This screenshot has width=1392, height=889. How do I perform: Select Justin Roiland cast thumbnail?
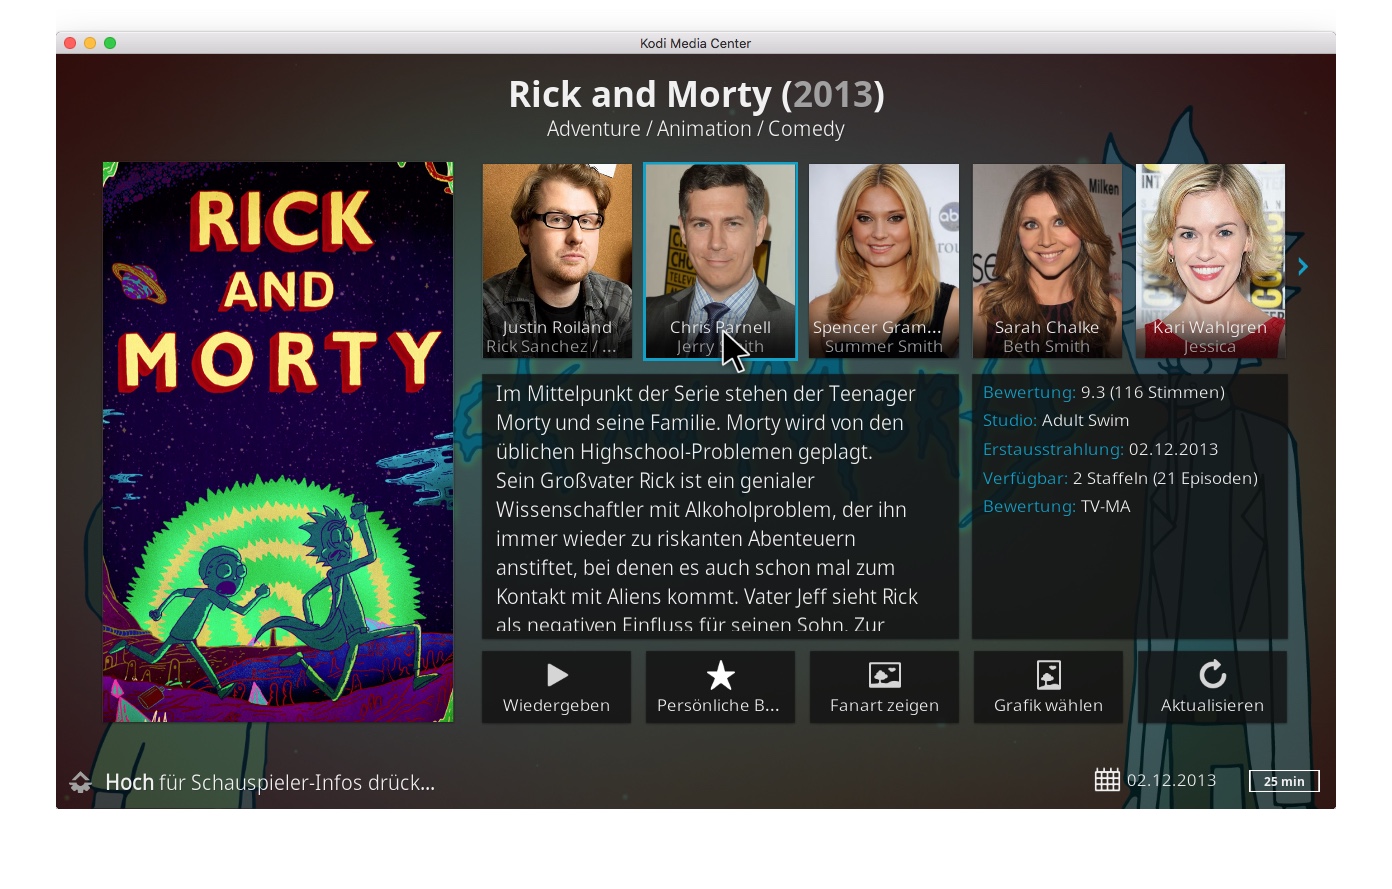[x=557, y=261]
